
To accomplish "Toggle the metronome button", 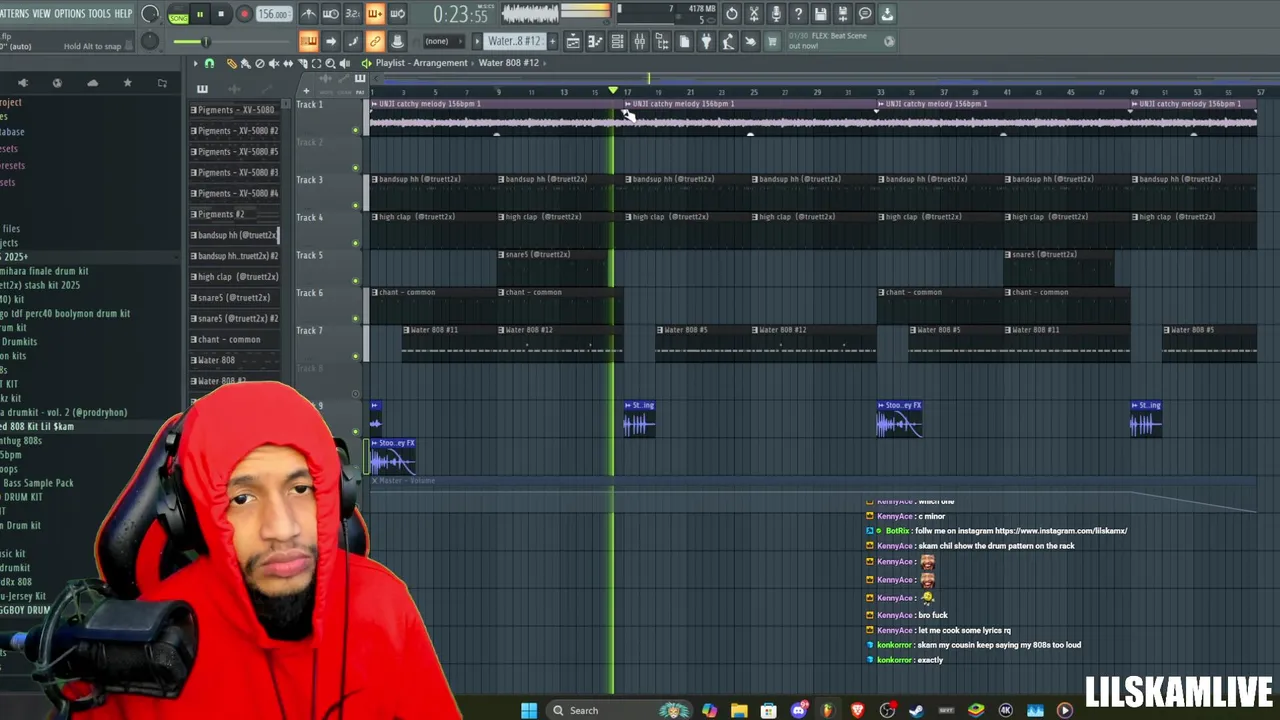I will click(308, 13).
